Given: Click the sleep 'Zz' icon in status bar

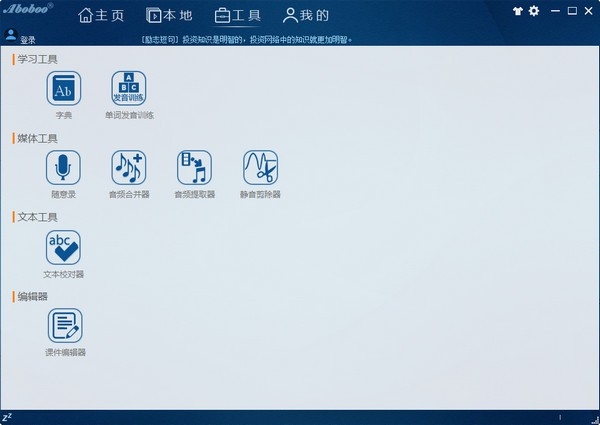Looking at the screenshot, I should [8, 417].
